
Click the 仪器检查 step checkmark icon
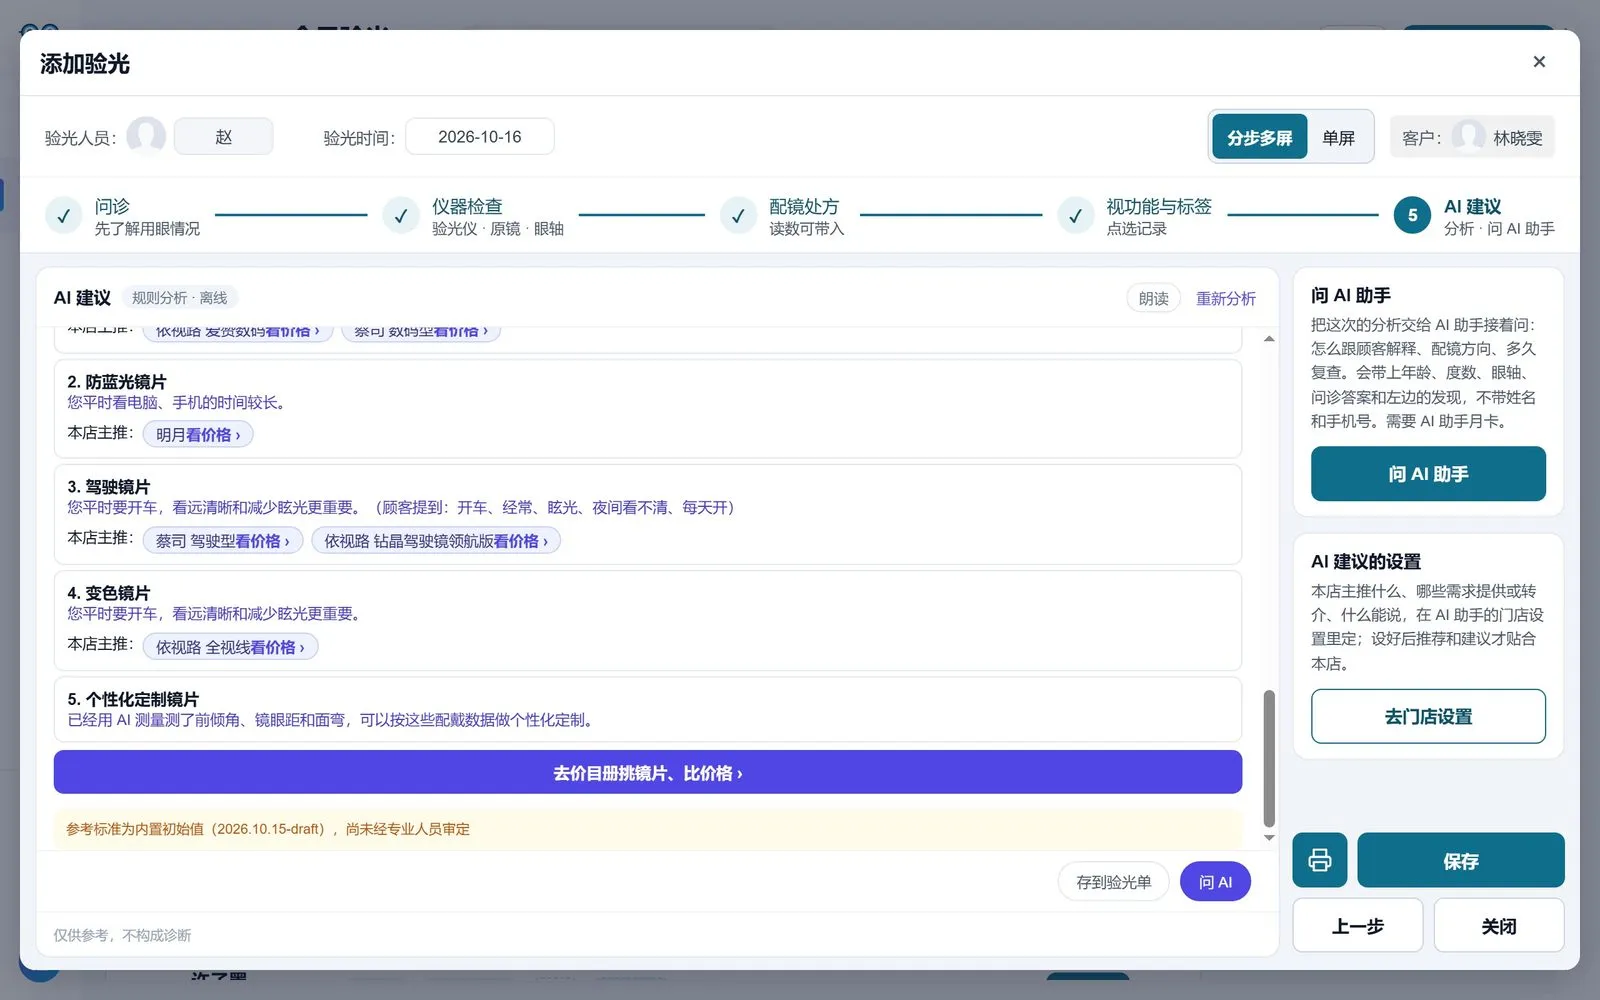[400, 216]
